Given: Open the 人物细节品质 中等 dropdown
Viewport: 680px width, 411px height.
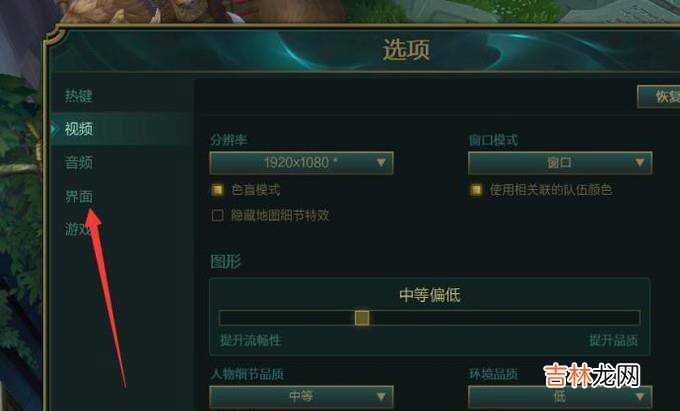Looking at the screenshot, I should 301,397.
